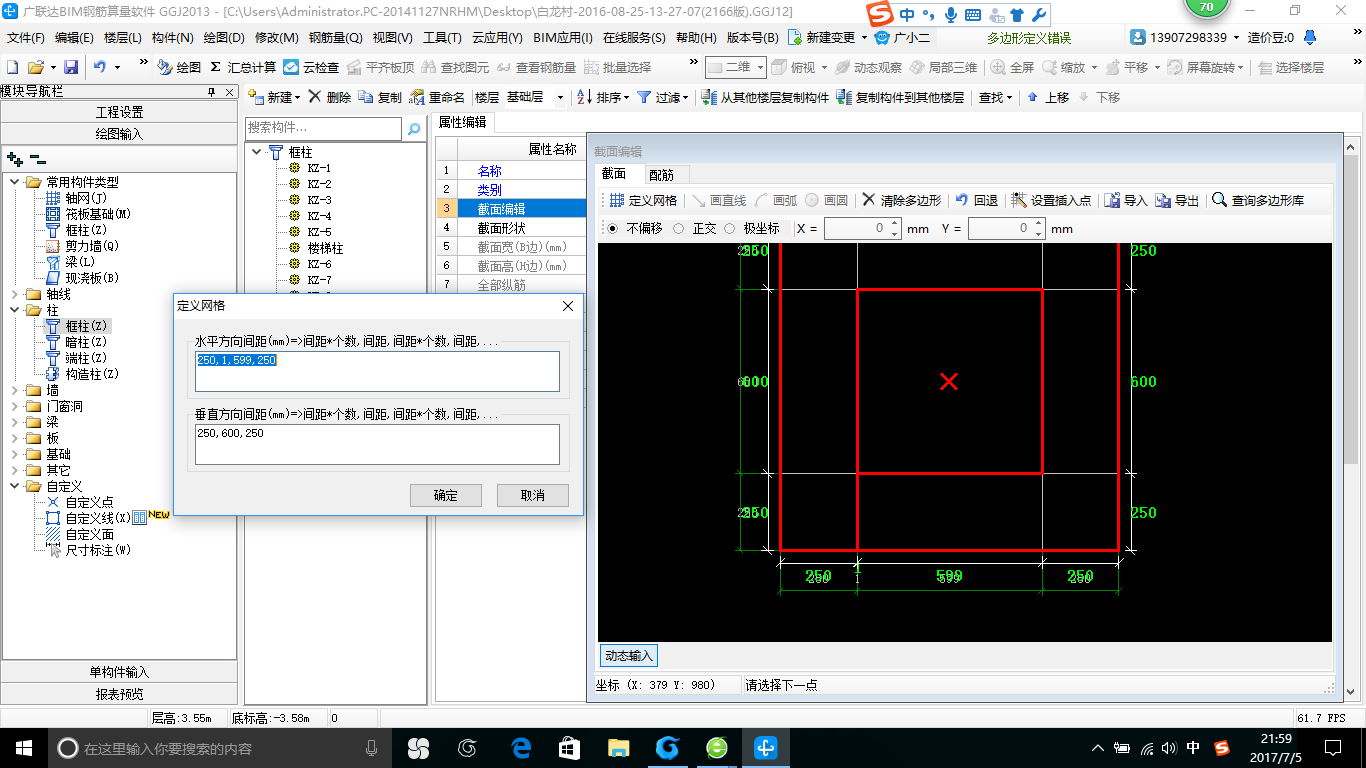Select 自定义线(X) tree item

click(x=97, y=518)
